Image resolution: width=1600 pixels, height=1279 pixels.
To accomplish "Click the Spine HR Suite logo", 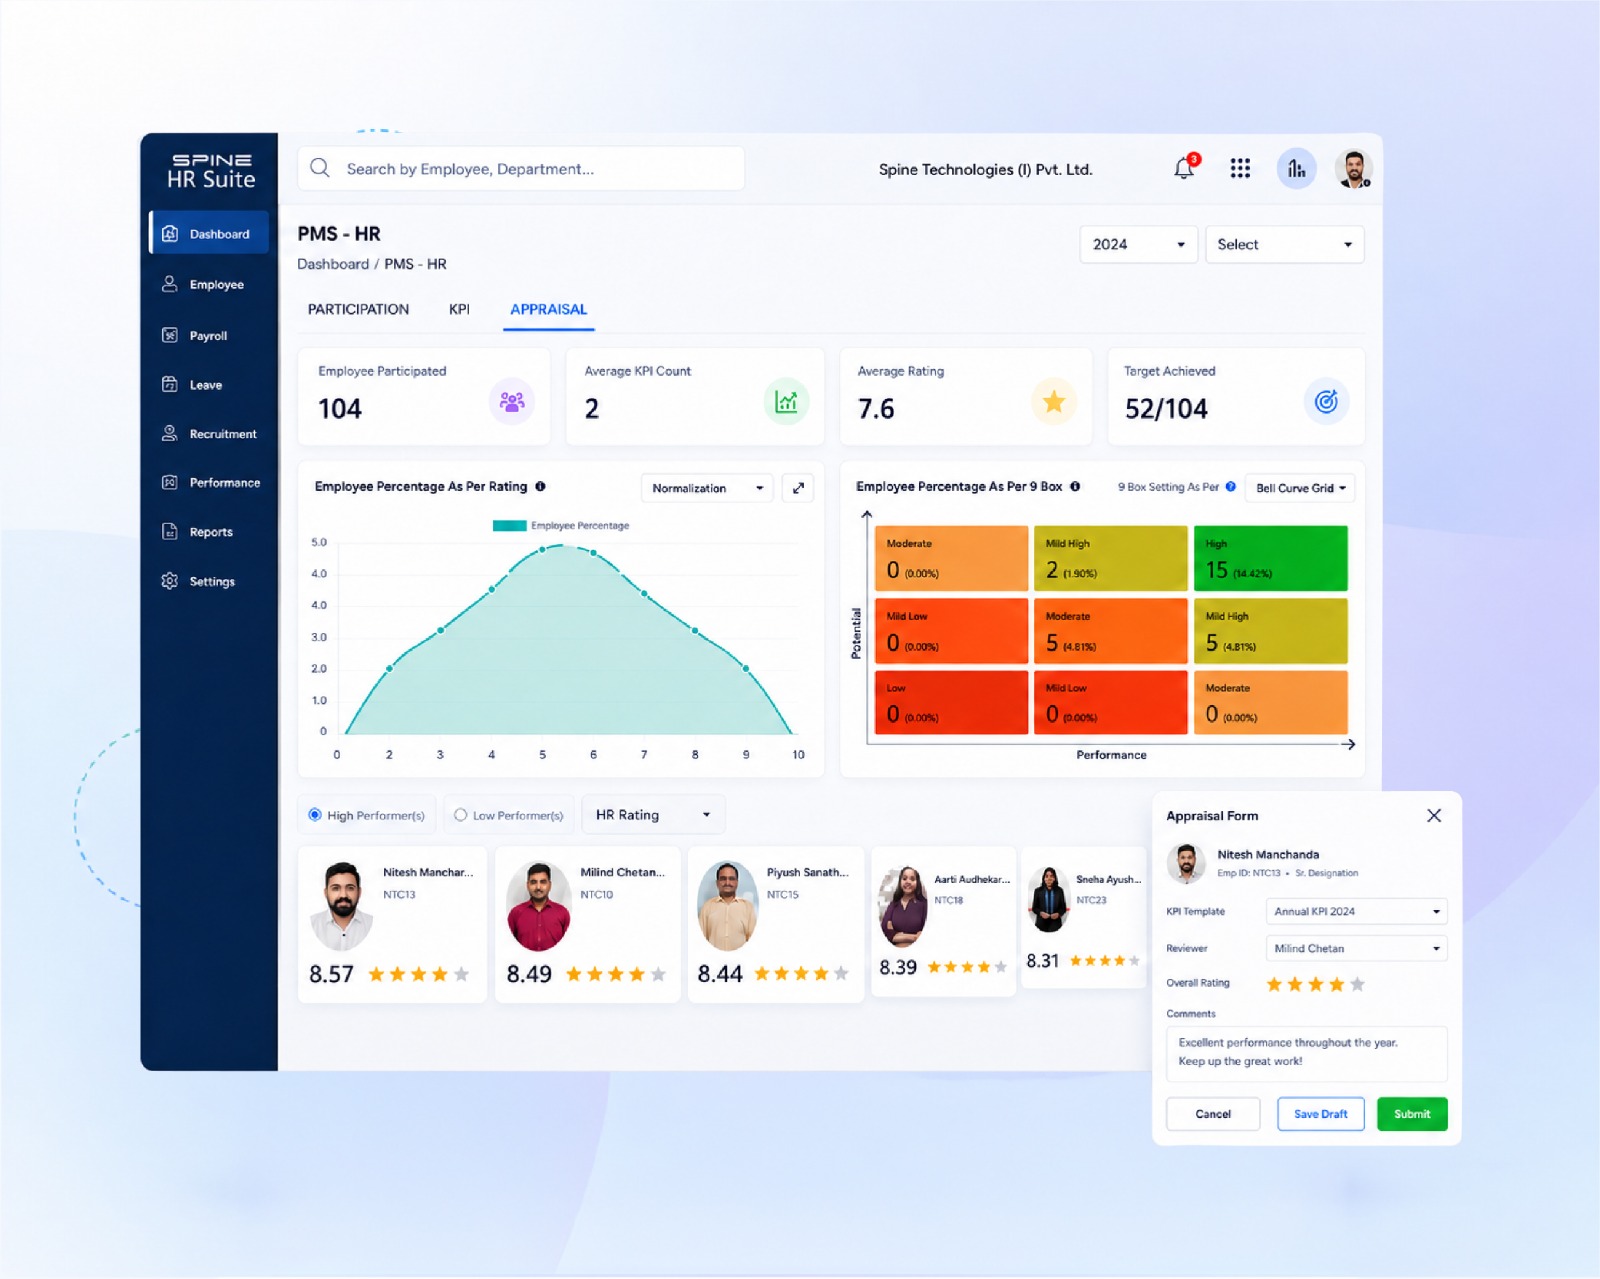I will (211, 171).
